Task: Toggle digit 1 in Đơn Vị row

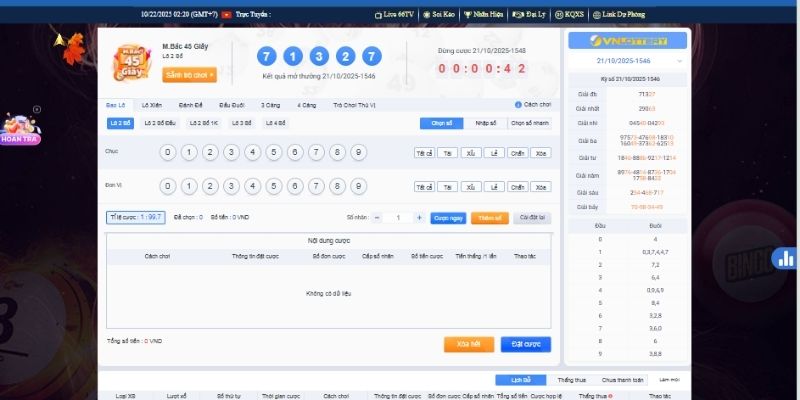Action: tap(189, 186)
